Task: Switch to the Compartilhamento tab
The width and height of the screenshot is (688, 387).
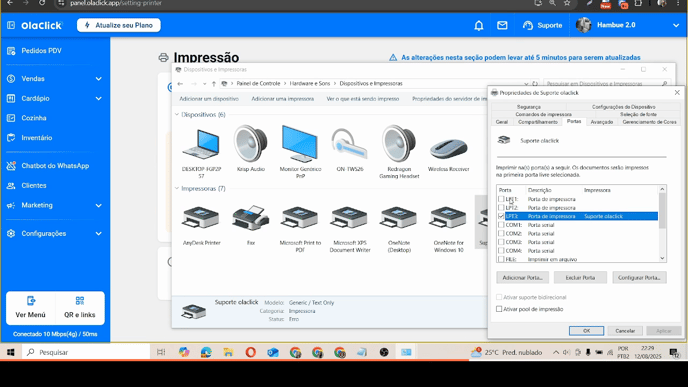Action: tap(538, 122)
